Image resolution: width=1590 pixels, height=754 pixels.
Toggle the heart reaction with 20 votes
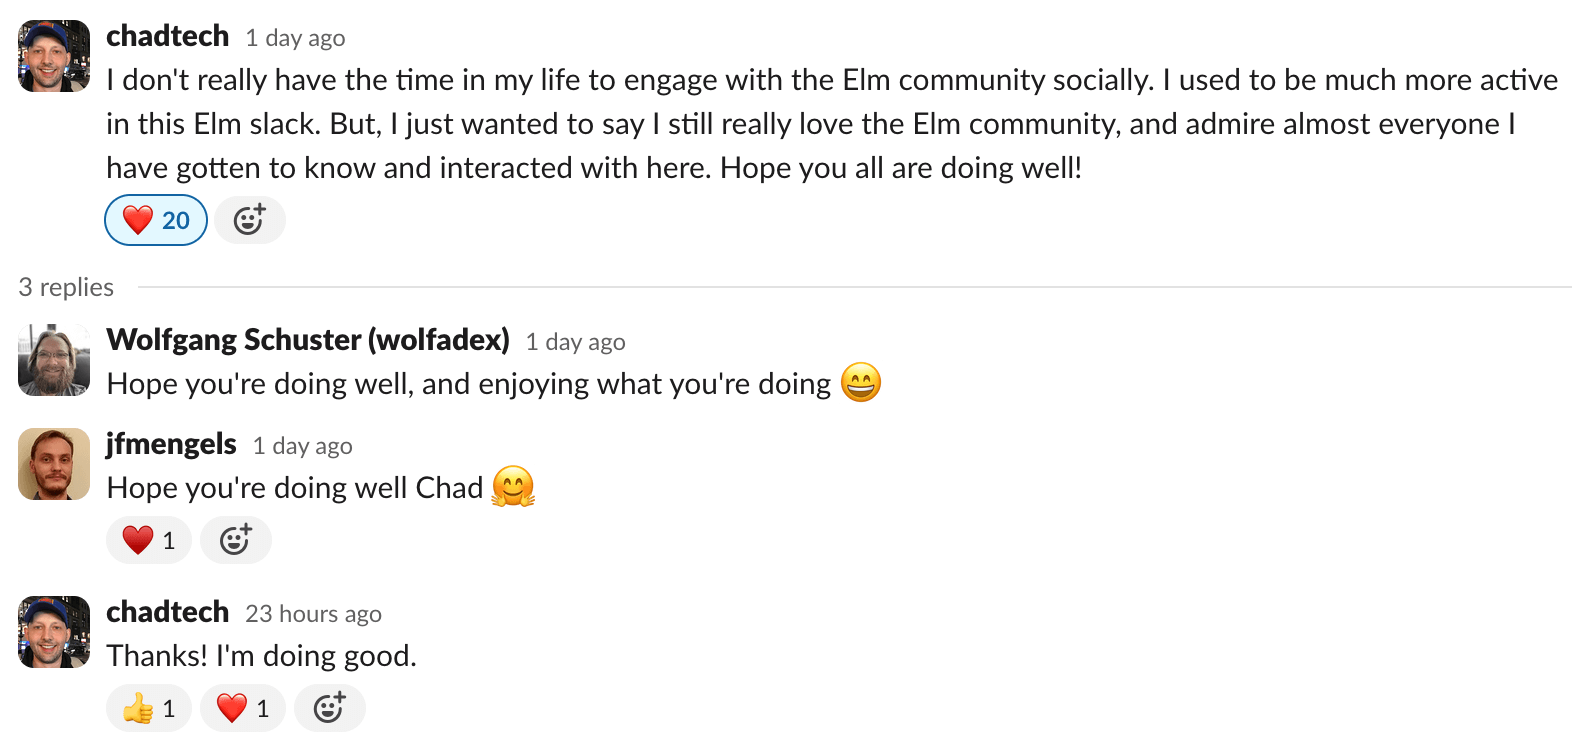[156, 220]
